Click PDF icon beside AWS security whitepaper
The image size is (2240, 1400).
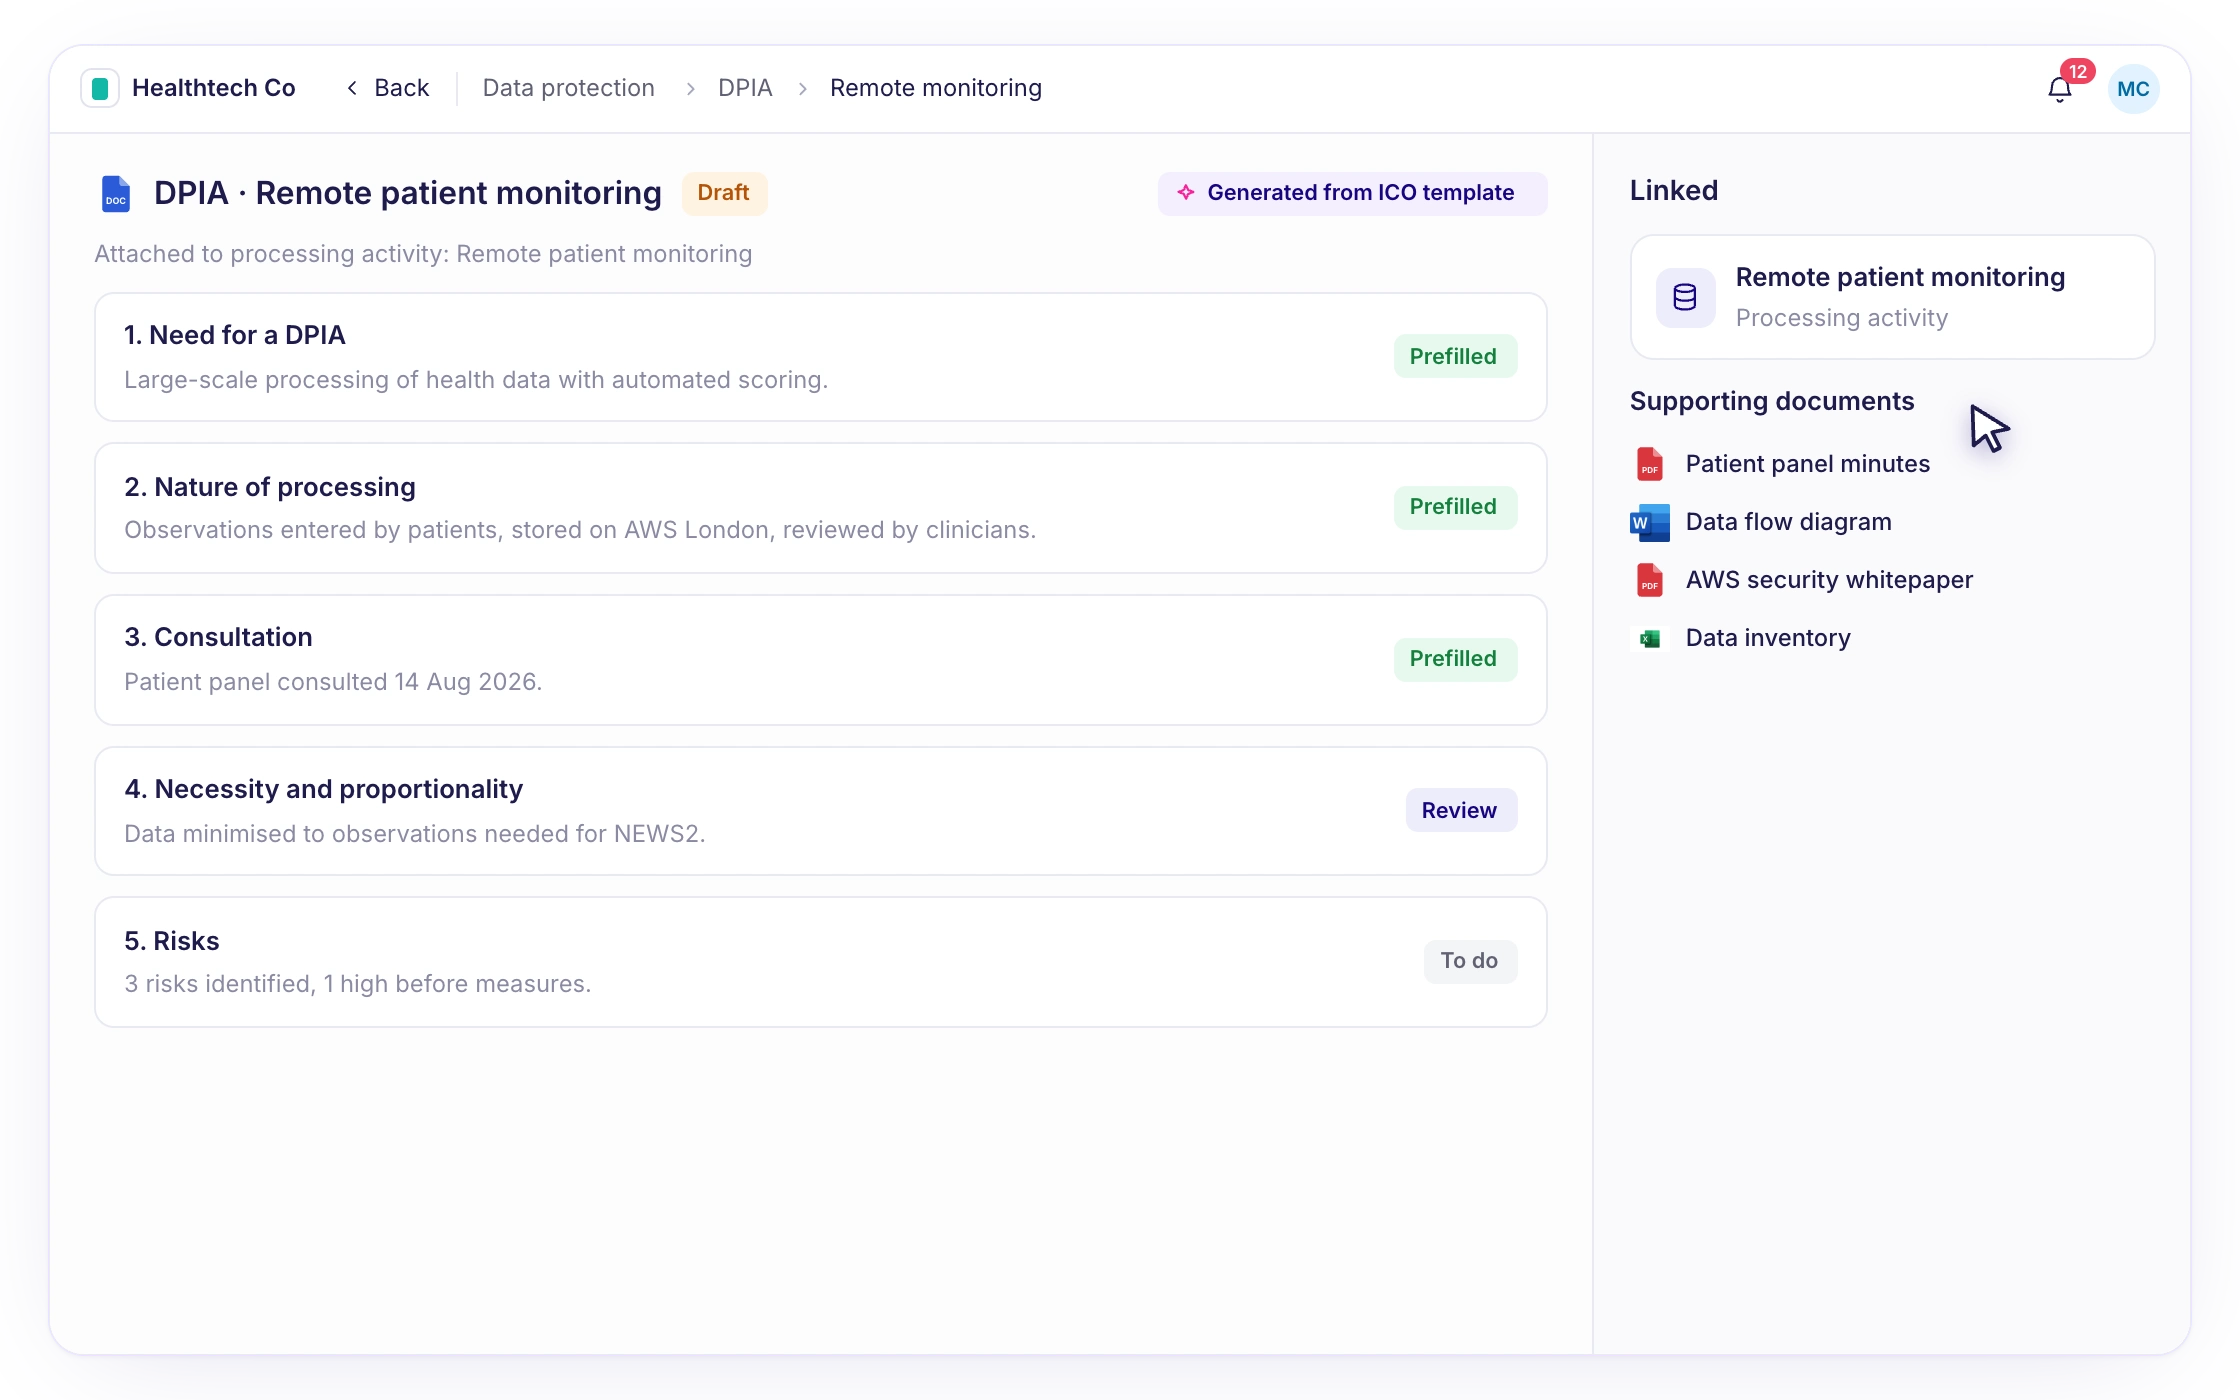tap(1650, 580)
